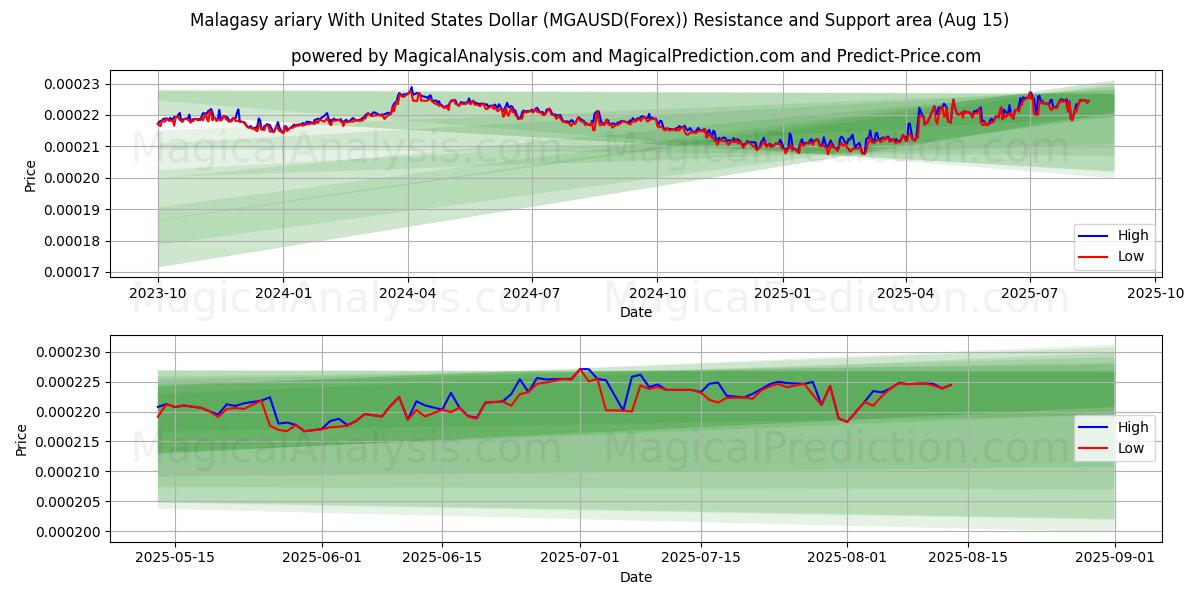Click the '0.00019' price label in top chart
Image resolution: width=1200 pixels, height=600 pixels.
click(73, 210)
